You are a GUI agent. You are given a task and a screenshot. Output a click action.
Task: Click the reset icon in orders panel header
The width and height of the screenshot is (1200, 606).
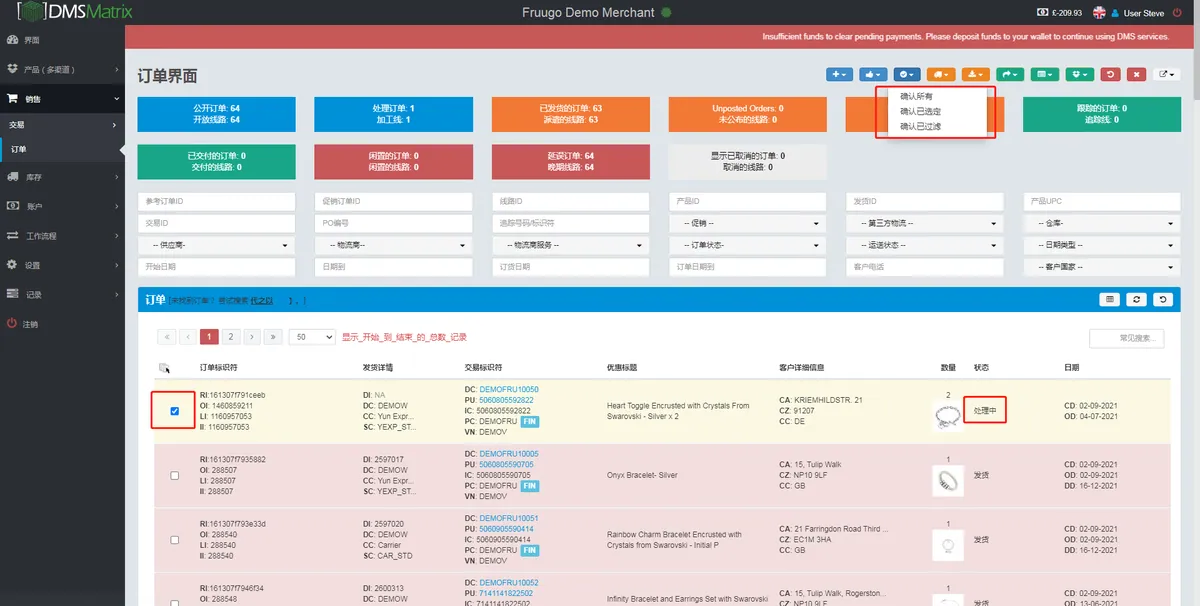click(x=1162, y=299)
